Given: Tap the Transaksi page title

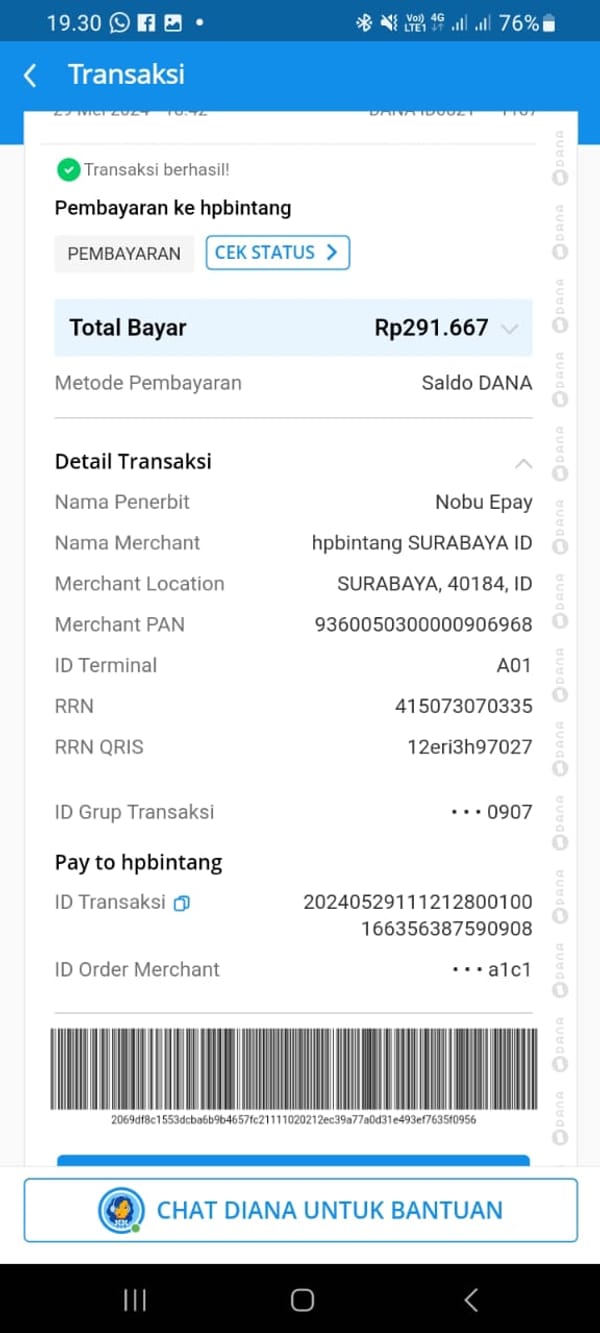Looking at the screenshot, I should pos(126,74).
